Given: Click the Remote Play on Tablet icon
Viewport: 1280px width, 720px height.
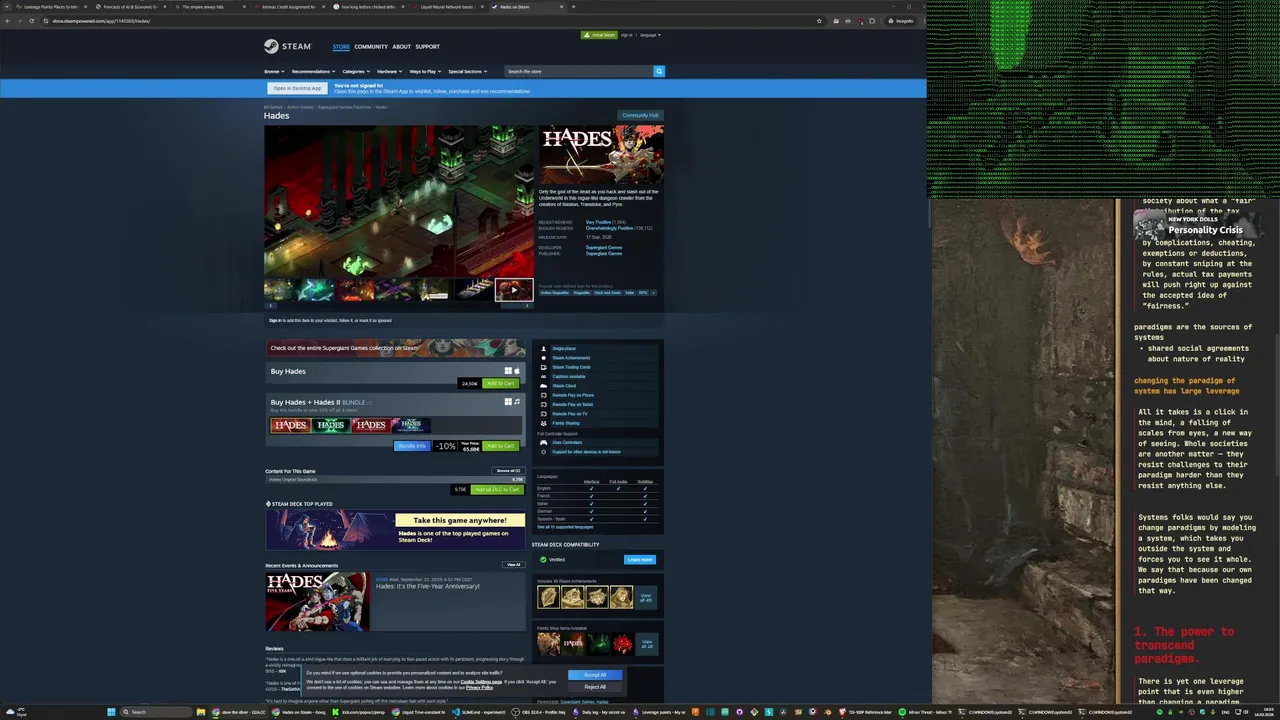Looking at the screenshot, I should (544, 404).
